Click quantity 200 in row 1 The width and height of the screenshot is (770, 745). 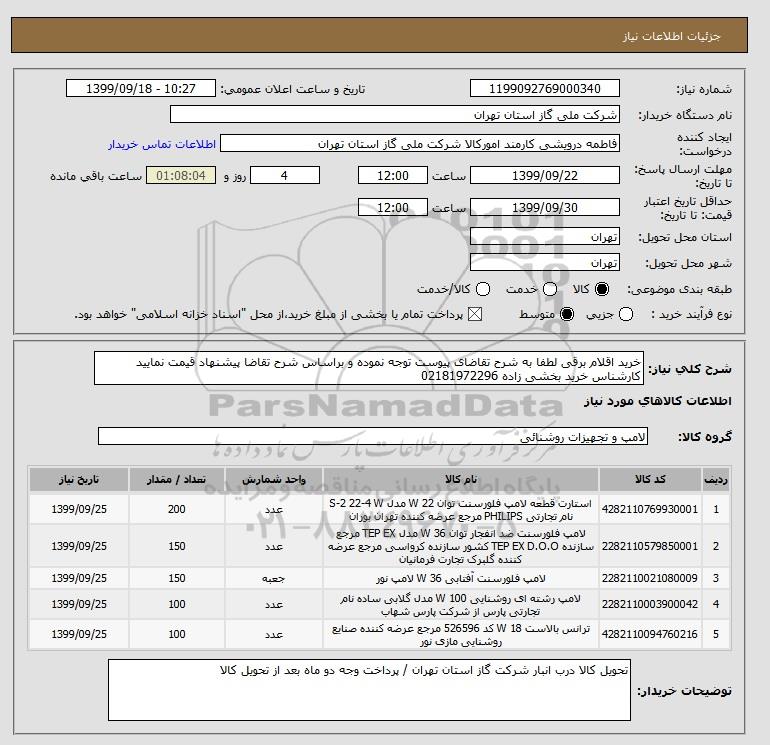tap(177, 509)
